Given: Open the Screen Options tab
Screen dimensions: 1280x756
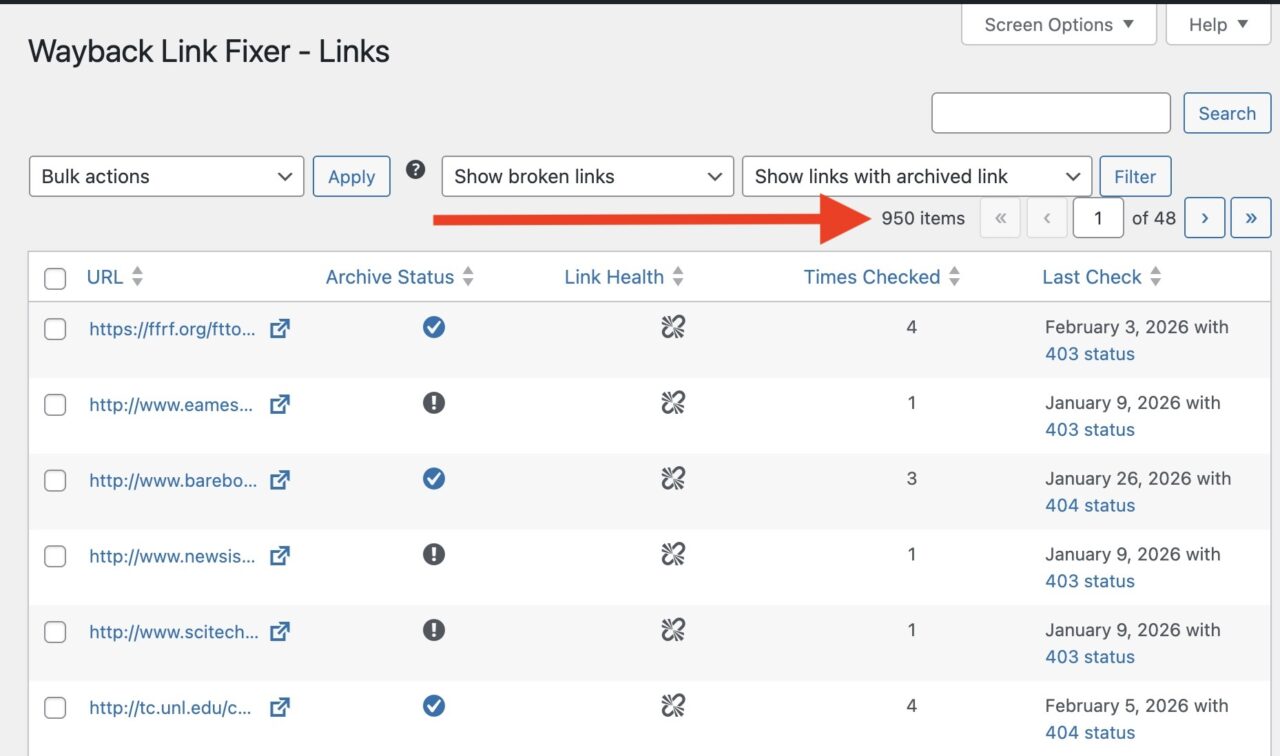Looking at the screenshot, I should (1058, 25).
